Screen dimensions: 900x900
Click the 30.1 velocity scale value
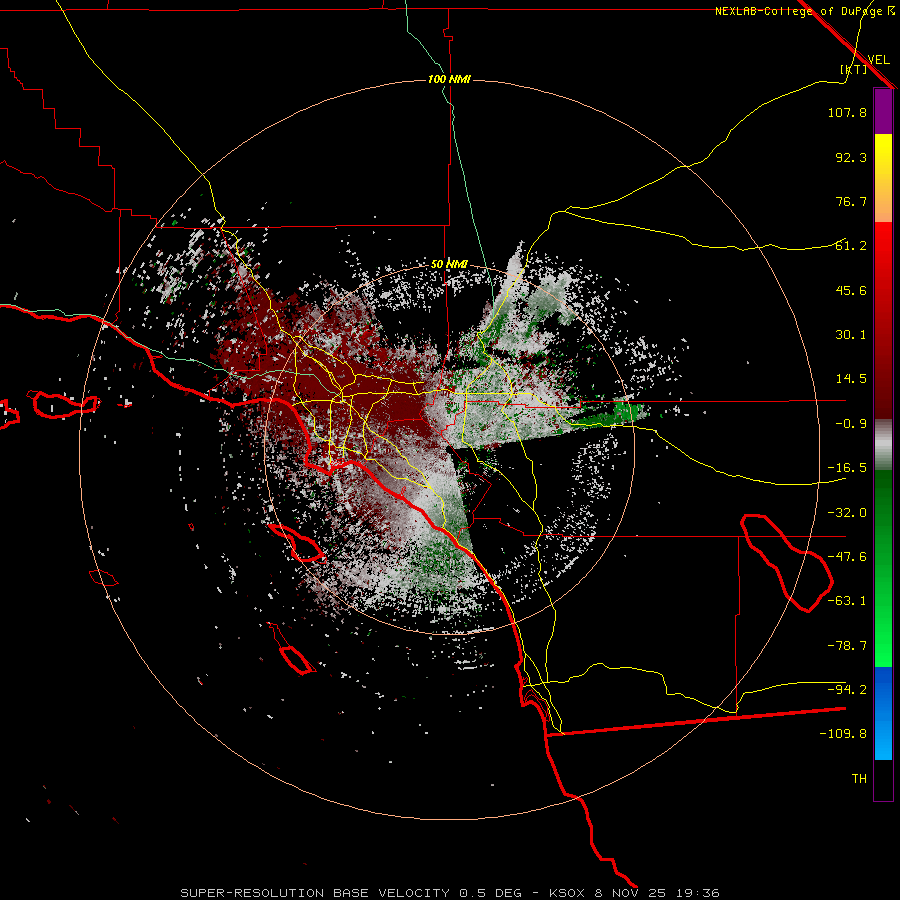tap(851, 335)
